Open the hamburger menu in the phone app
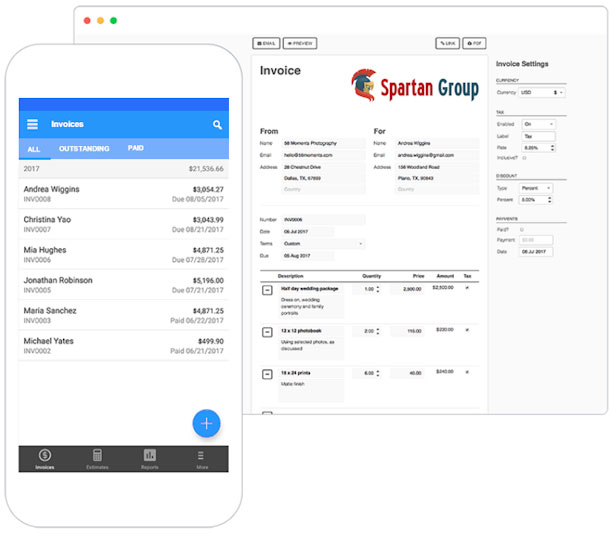Screen dimensions: 612x534 tap(32, 124)
